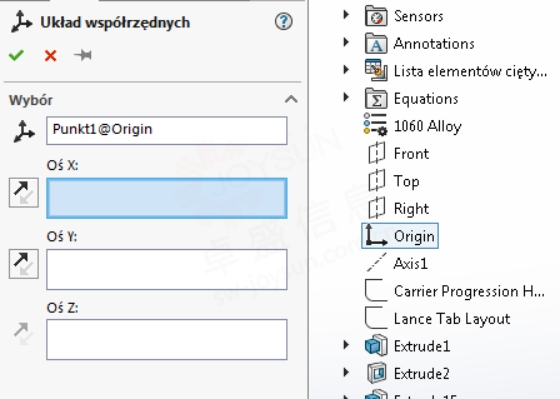The image size is (560, 399).
Task: Toggle the pushpin keep-visible icon
Action: [x=83, y=55]
